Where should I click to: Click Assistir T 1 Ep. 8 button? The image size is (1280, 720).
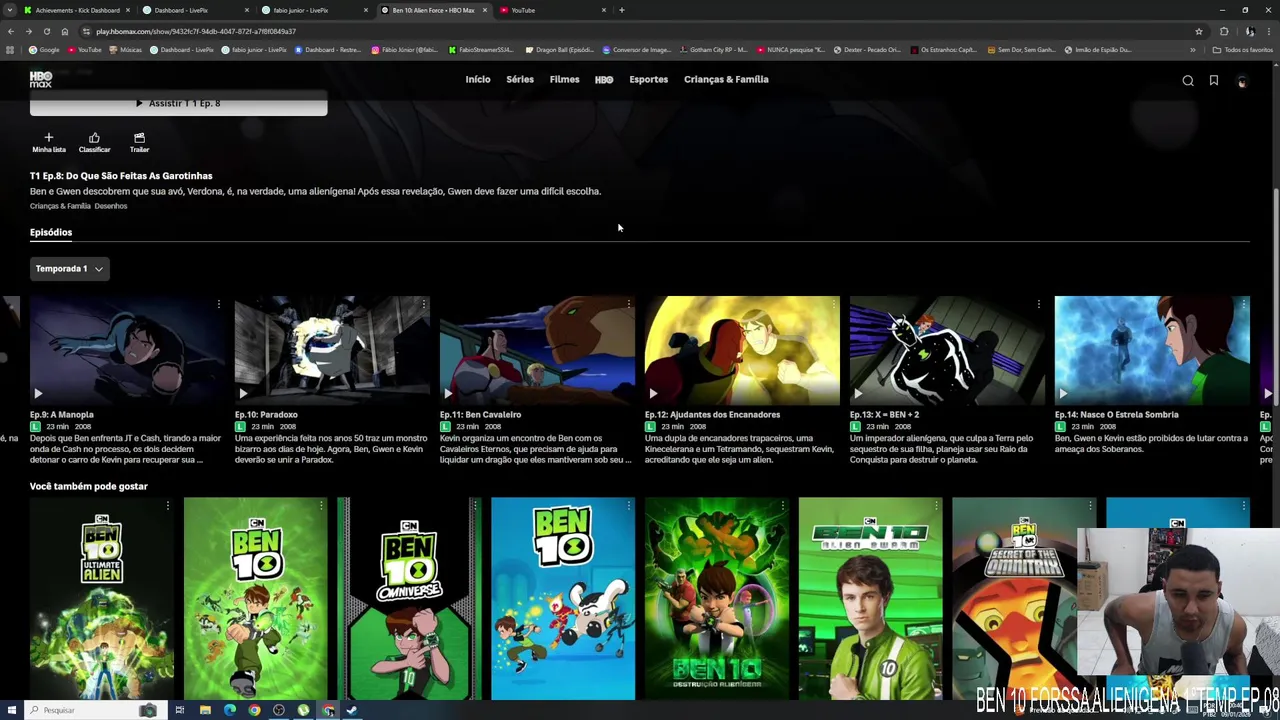click(178, 103)
